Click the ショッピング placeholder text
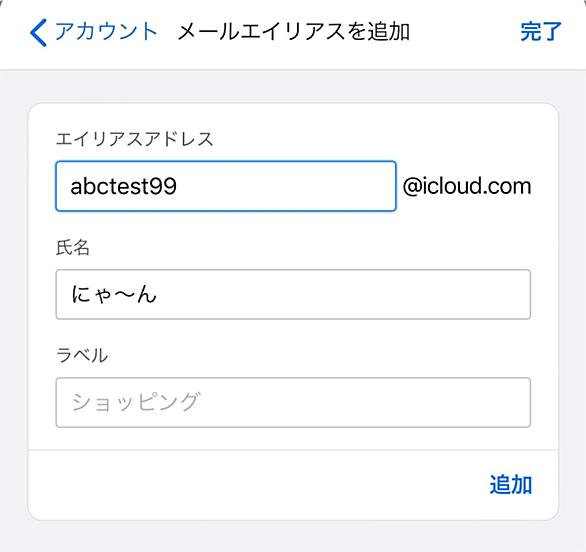 tap(136, 403)
